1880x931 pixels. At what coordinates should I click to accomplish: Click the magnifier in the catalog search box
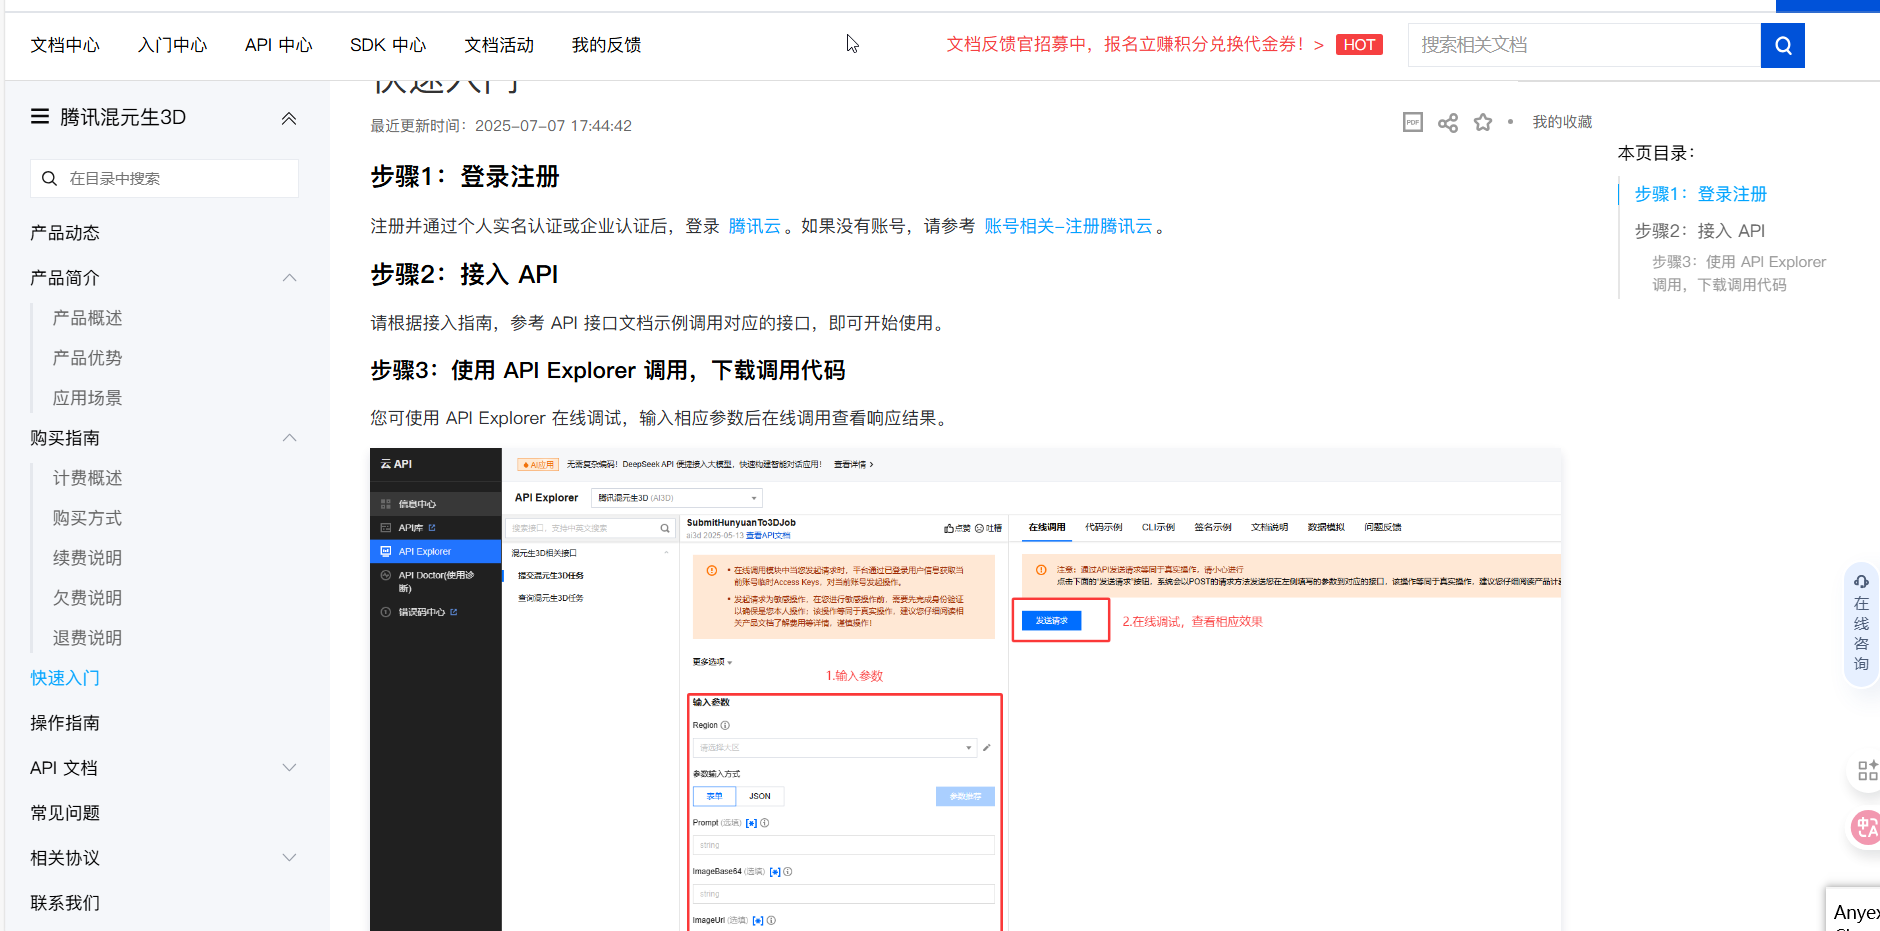(49, 179)
